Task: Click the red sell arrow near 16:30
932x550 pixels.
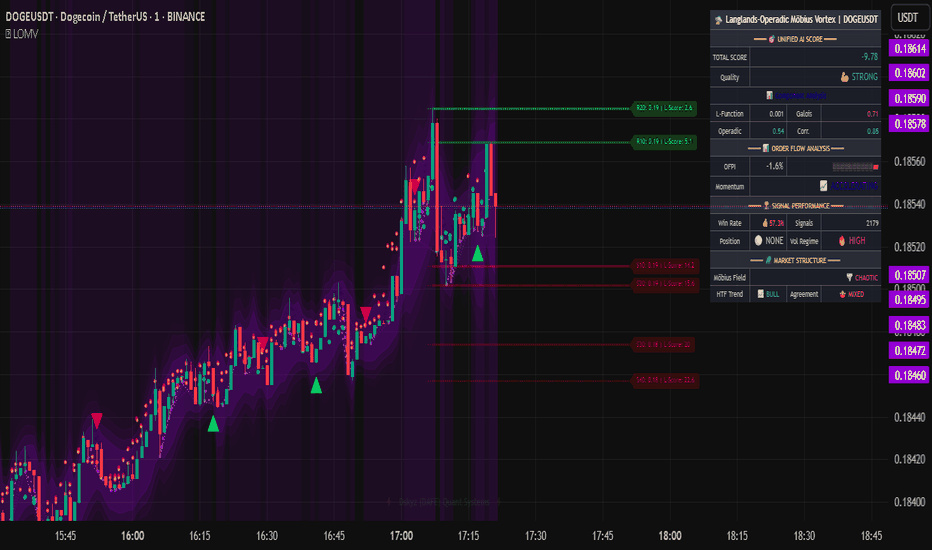Action: coord(262,344)
